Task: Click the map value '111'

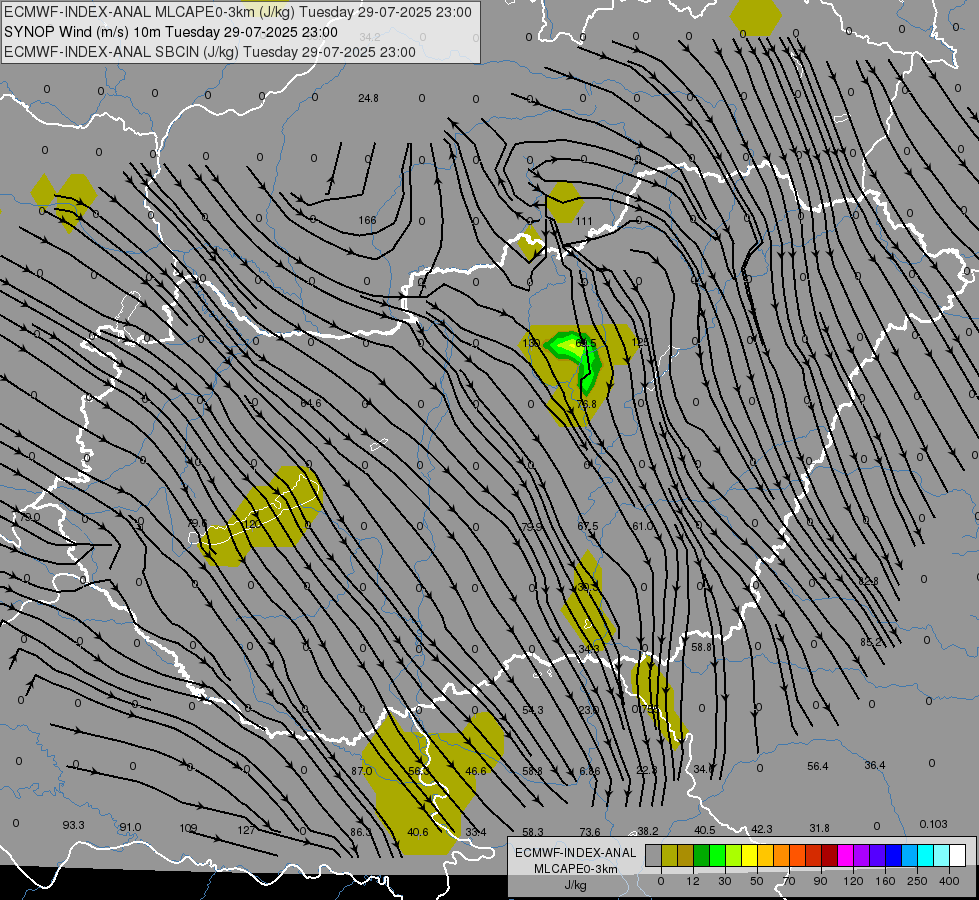Action: click(584, 221)
